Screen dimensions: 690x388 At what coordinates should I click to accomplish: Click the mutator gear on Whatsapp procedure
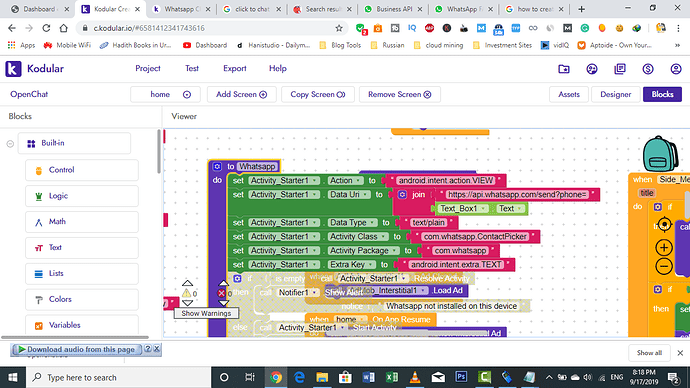(217, 166)
